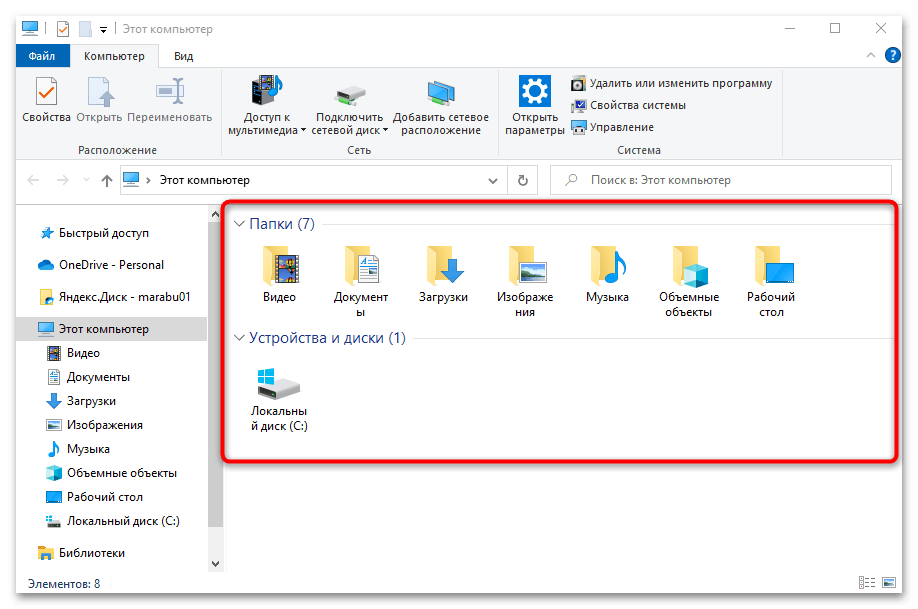This screenshot has width=918, height=609.
Task: Select the Изображения folder in main pane
Action: 525,282
